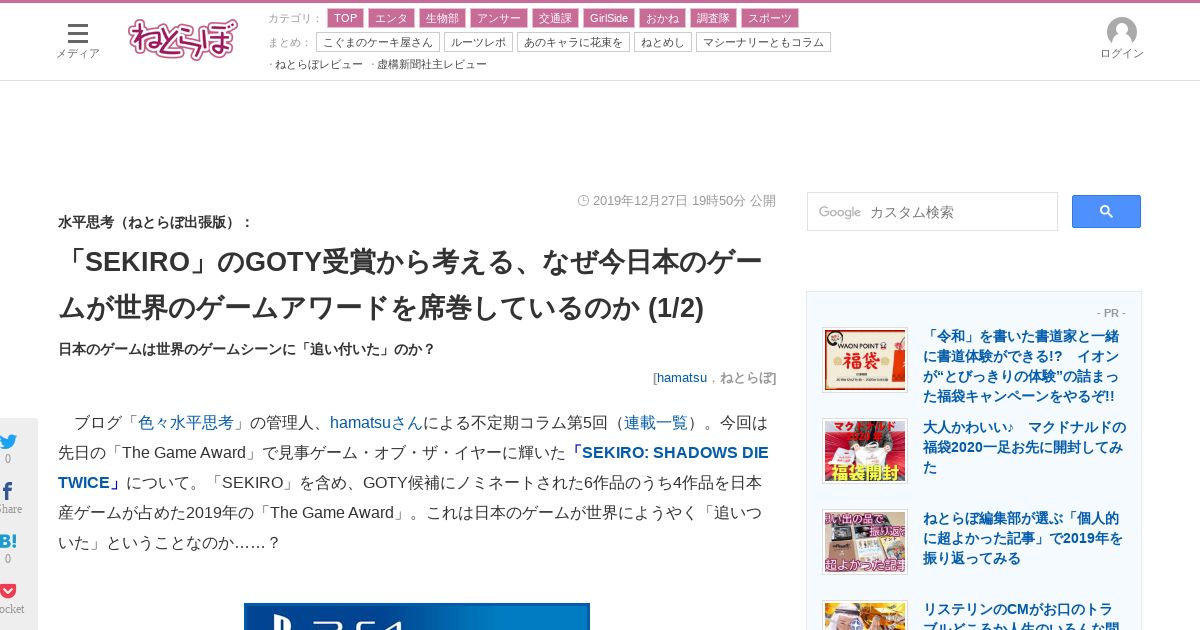Read リステリンのCM article link
Viewport: 1200px width, 630px height.
(x=1021, y=615)
